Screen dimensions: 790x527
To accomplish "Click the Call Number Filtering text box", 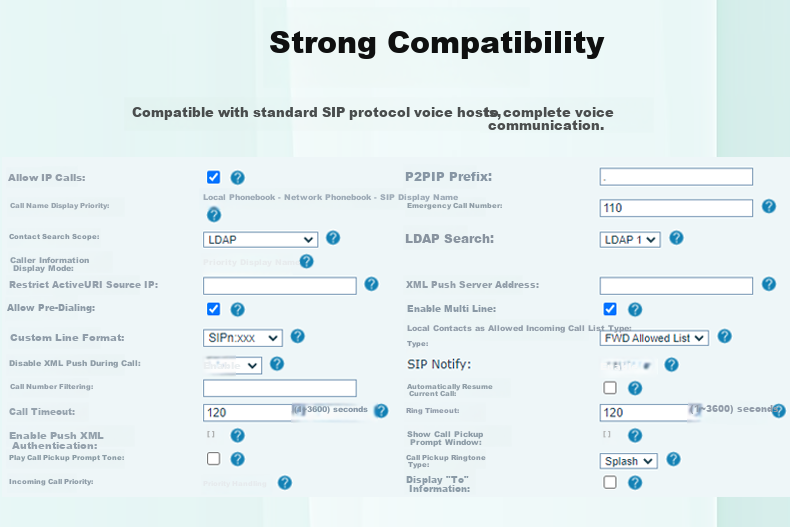I will [280, 388].
